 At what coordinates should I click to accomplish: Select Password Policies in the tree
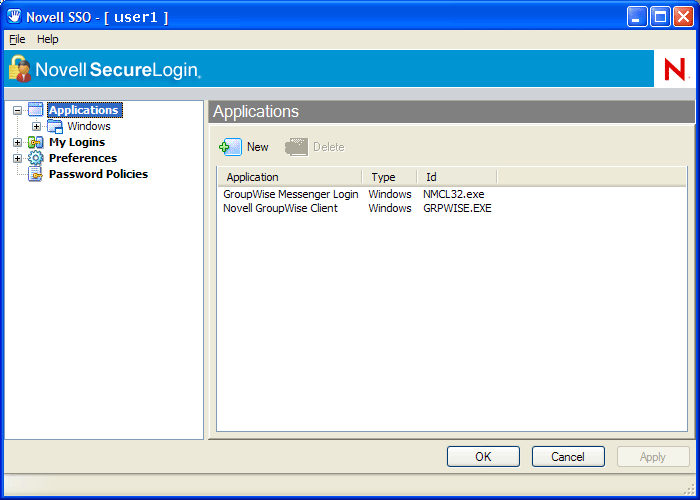98,174
